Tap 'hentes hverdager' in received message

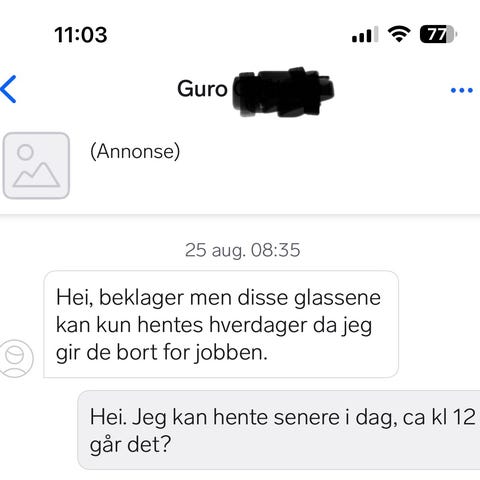point(222,325)
